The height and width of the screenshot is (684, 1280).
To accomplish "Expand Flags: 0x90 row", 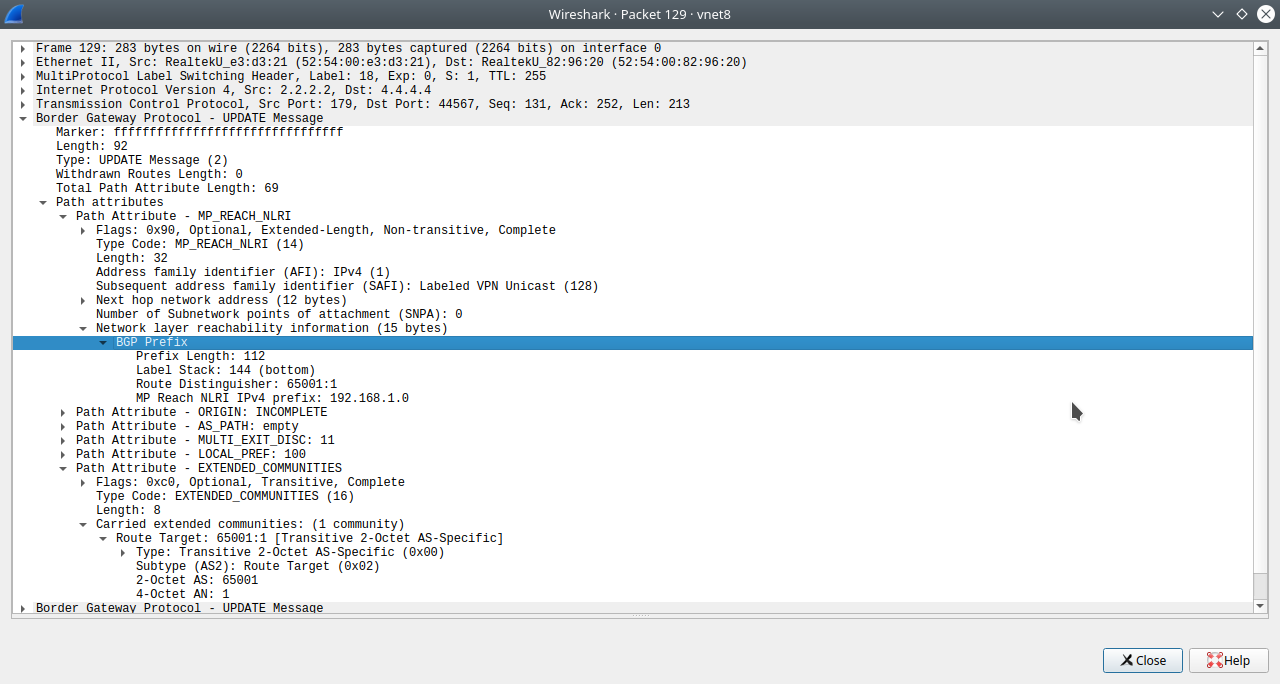I will point(82,230).
